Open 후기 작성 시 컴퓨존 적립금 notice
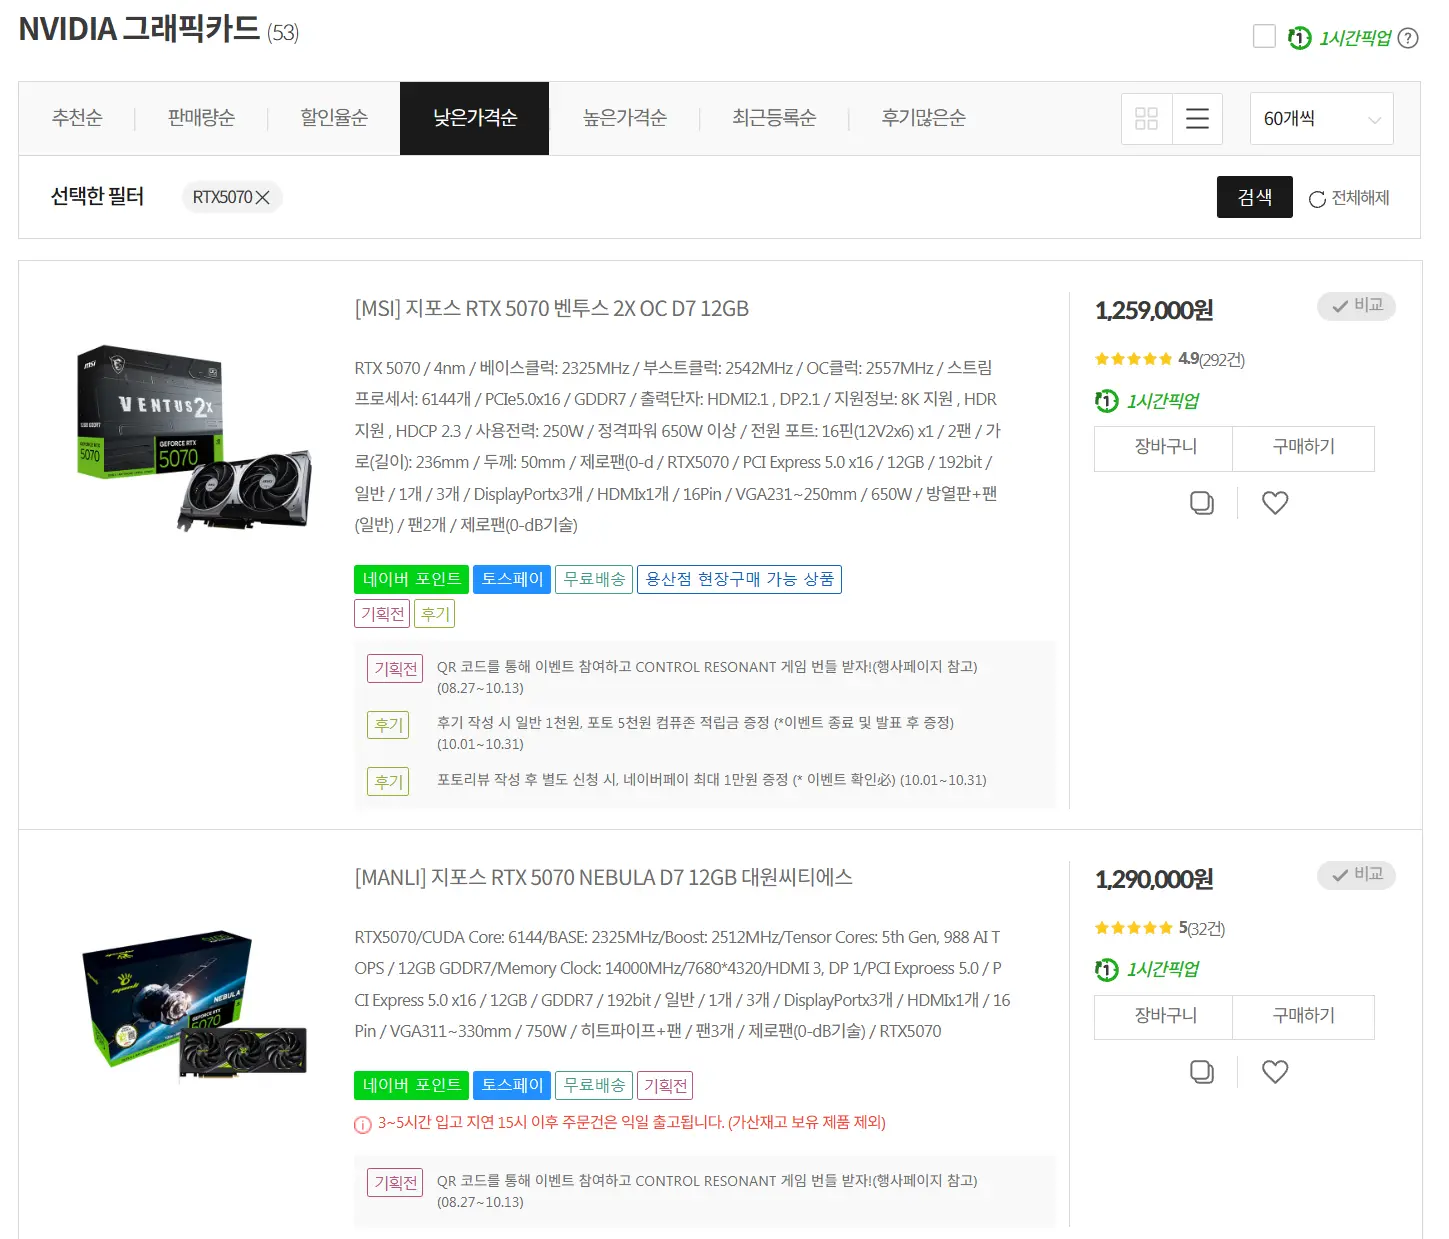Viewport: 1449px width, 1239px height. click(x=695, y=733)
